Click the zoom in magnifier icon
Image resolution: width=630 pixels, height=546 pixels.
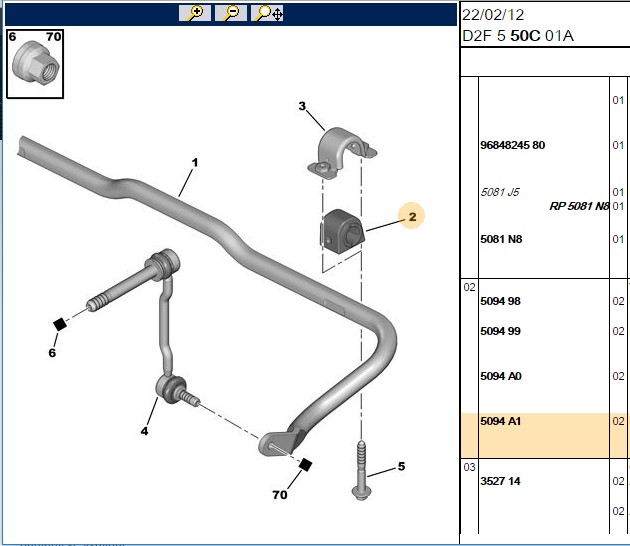pos(195,13)
